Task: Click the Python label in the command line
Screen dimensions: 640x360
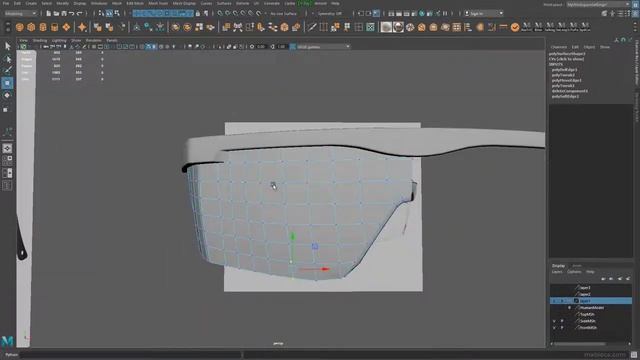Action: coord(11,355)
